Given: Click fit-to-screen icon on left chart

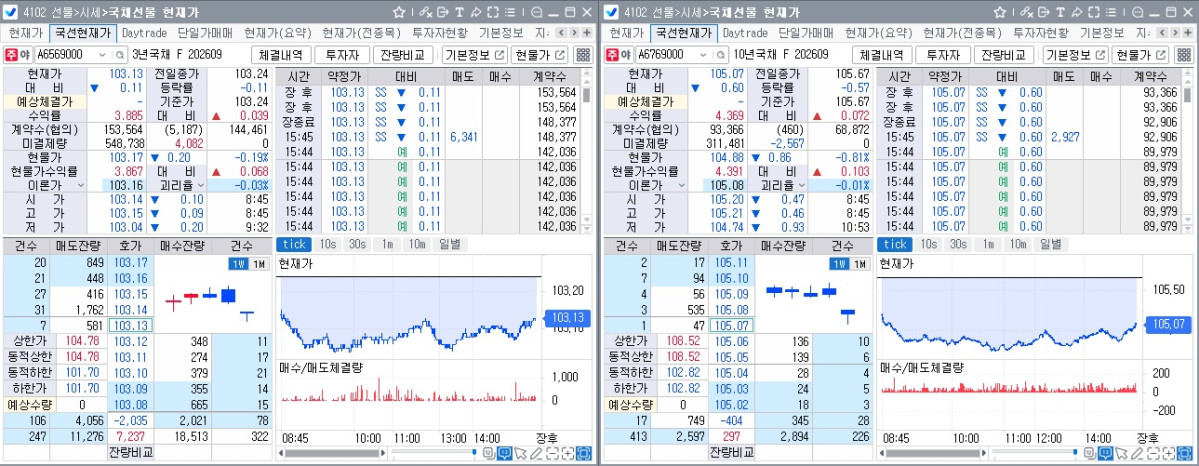Looking at the screenshot, I should (583, 454).
